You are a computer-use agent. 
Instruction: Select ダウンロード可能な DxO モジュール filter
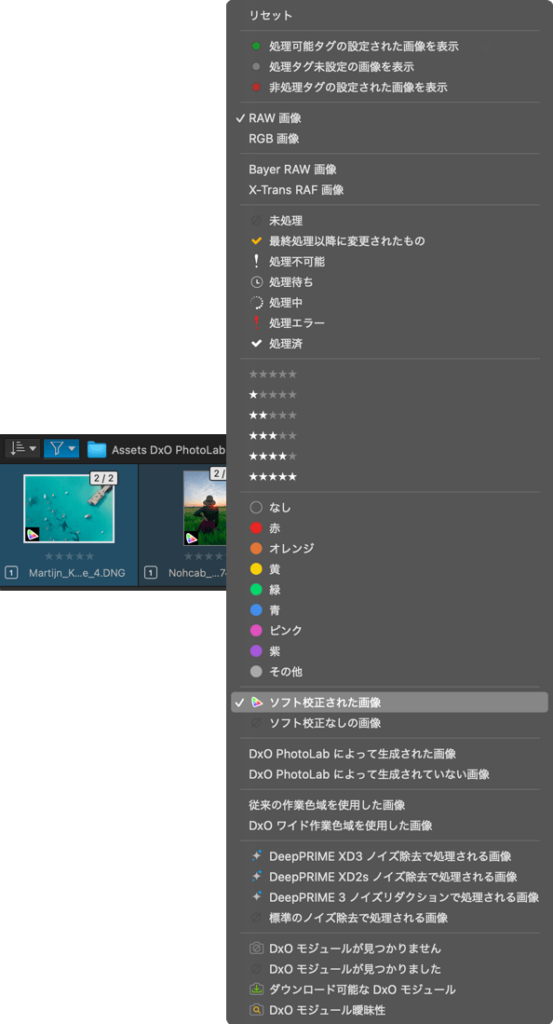click(x=389, y=989)
